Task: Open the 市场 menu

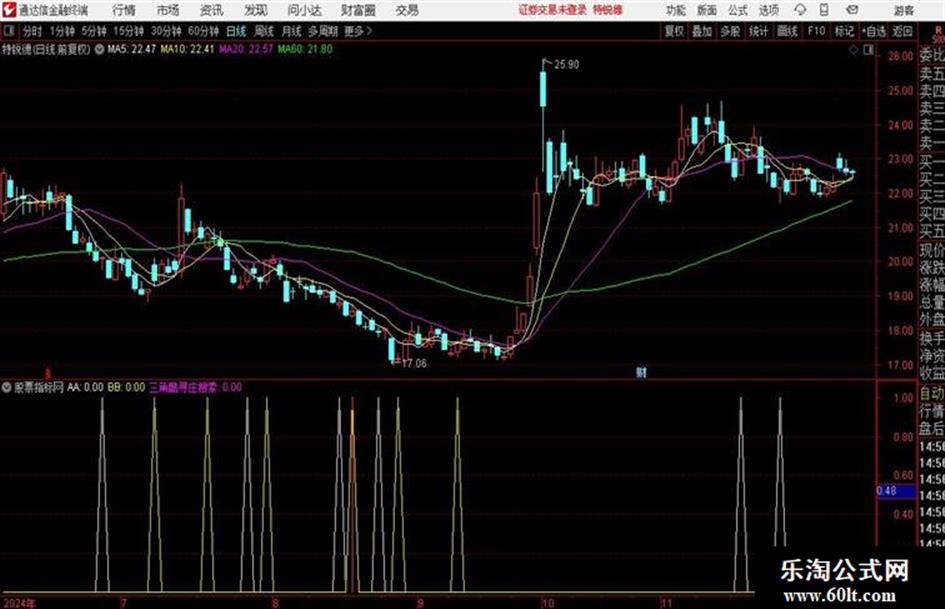Action: pyautogui.click(x=168, y=10)
